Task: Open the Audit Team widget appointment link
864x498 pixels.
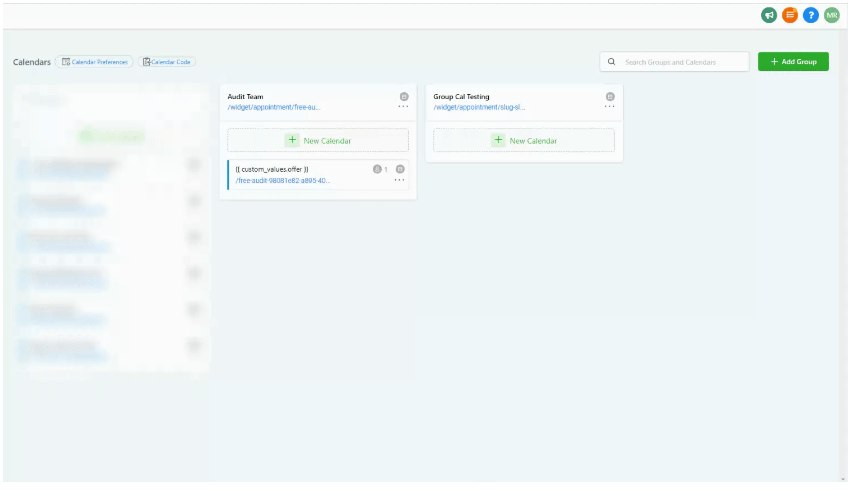Action: pos(274,107)
